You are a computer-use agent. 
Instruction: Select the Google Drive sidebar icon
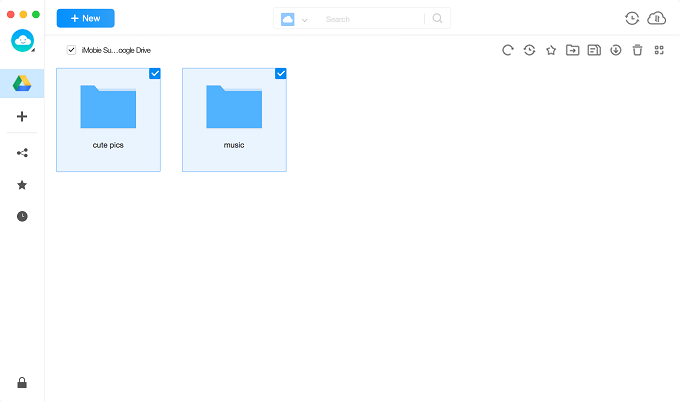point(22,83)
